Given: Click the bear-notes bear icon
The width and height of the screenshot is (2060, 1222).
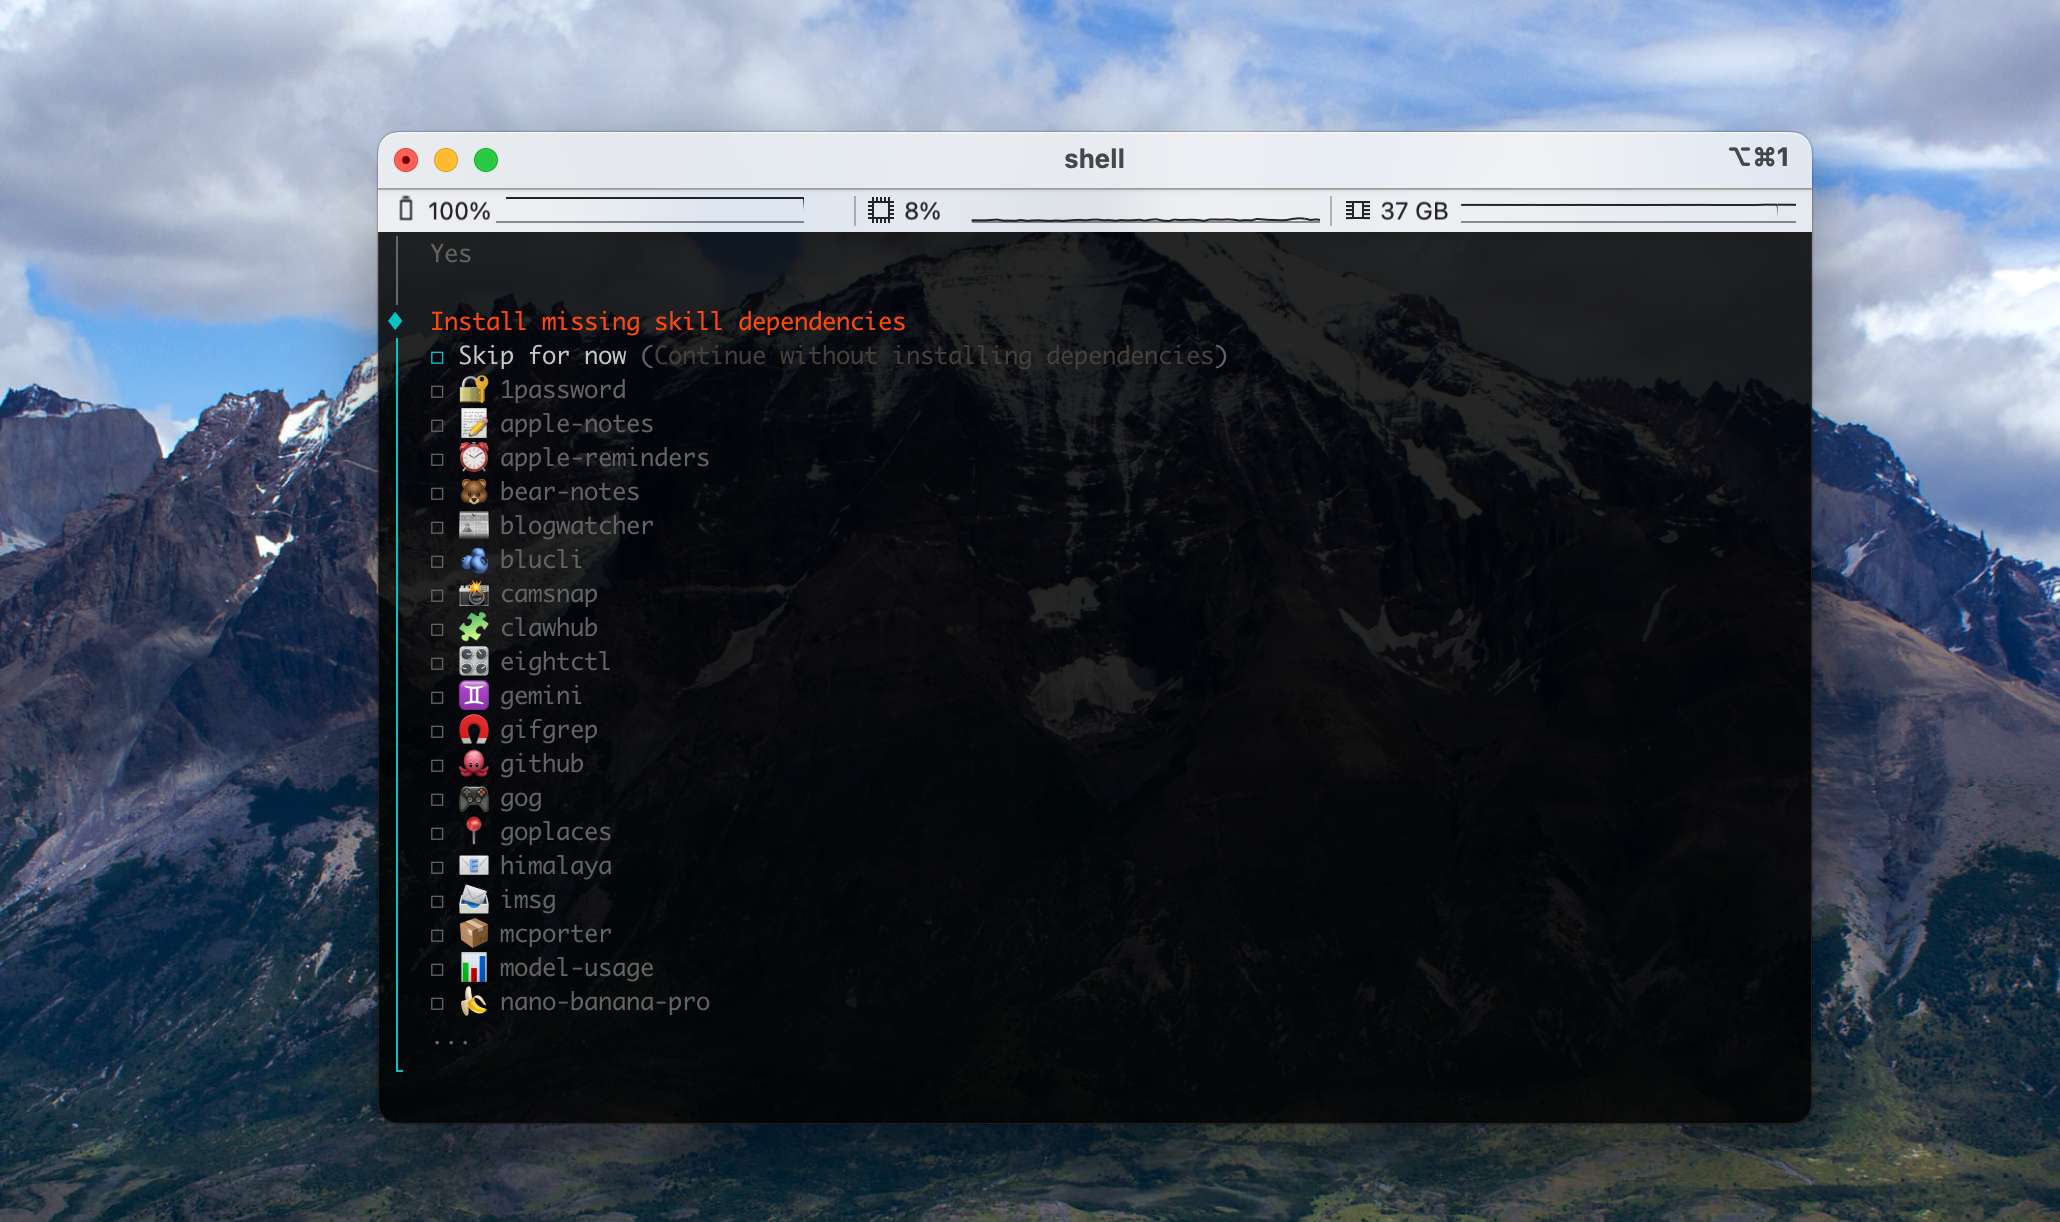Looking at the screenshot, I should [474, 492].
